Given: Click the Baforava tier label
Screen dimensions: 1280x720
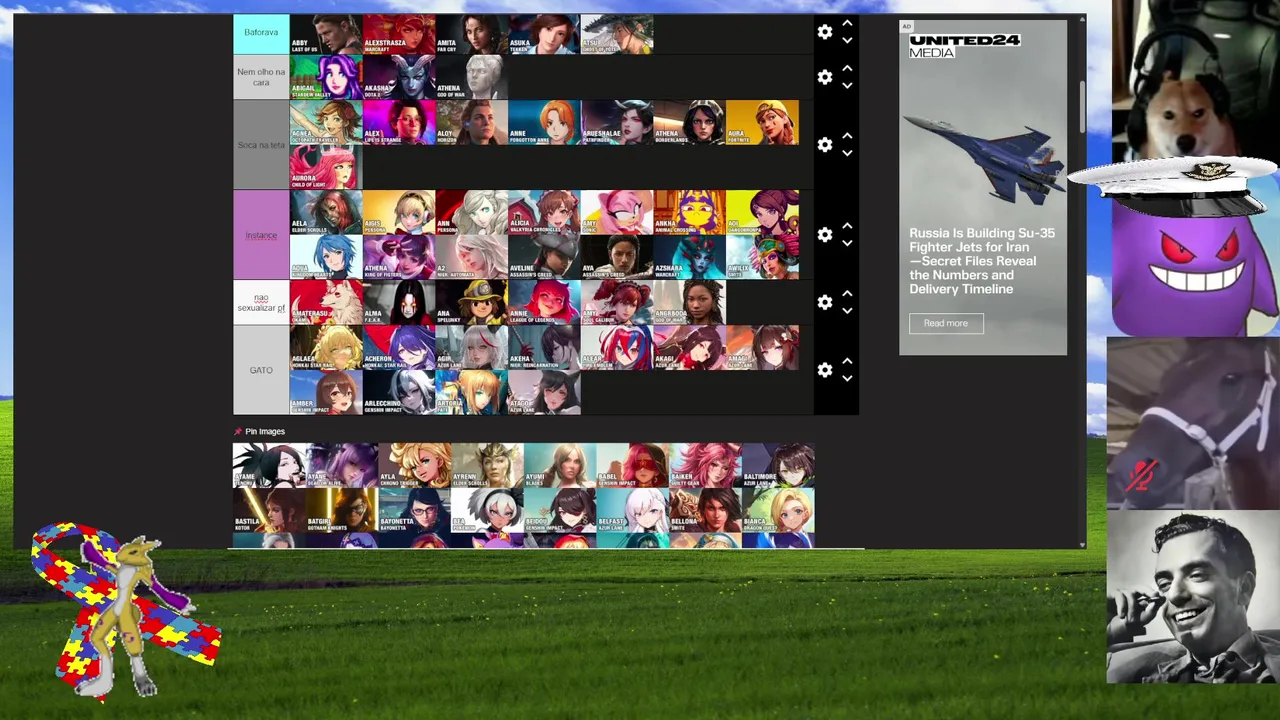Looking at the screenshot, I should click(x=261, y=33).
